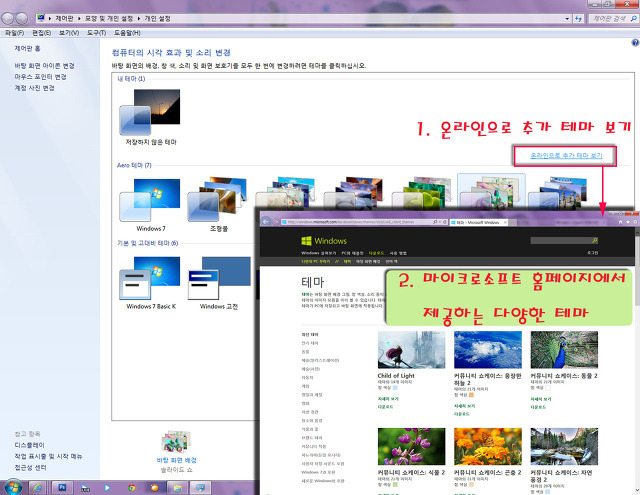
Task: Open the 도움말(H) menu
Action: 127,33
